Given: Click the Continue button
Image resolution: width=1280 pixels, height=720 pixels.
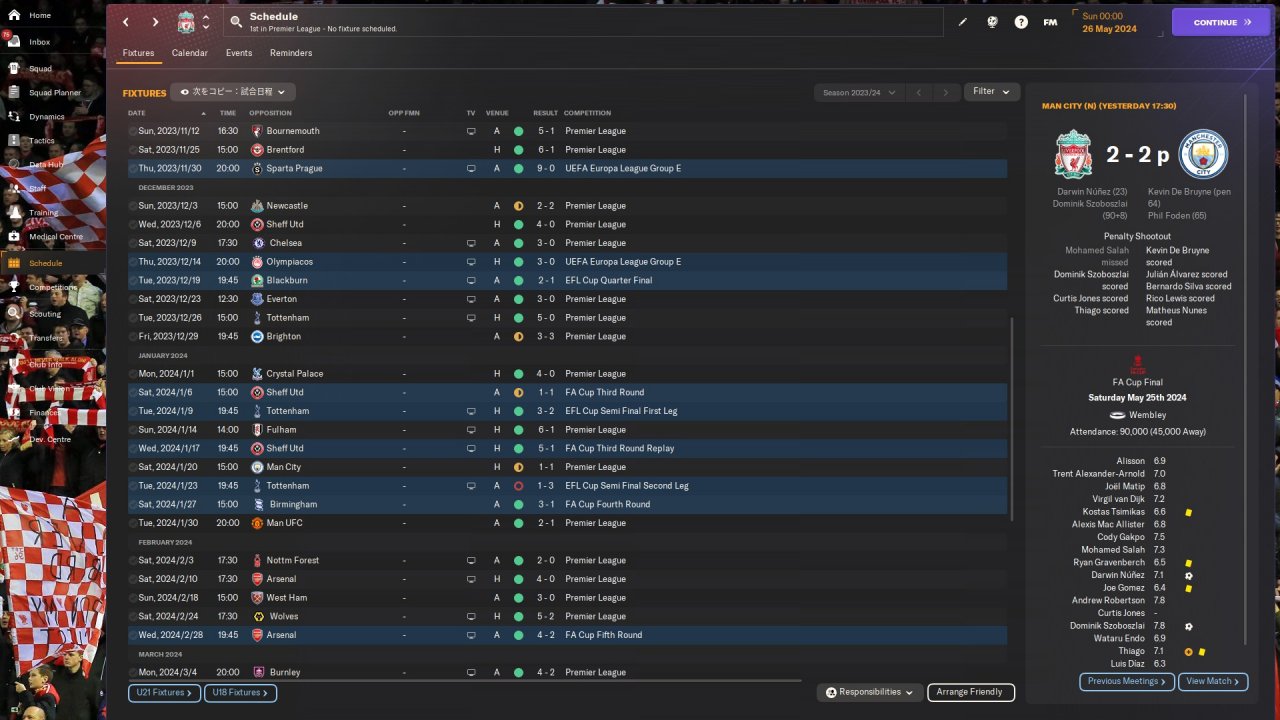Looking at the screenshot, I should pyautogui.click(x=1221, y=22).
